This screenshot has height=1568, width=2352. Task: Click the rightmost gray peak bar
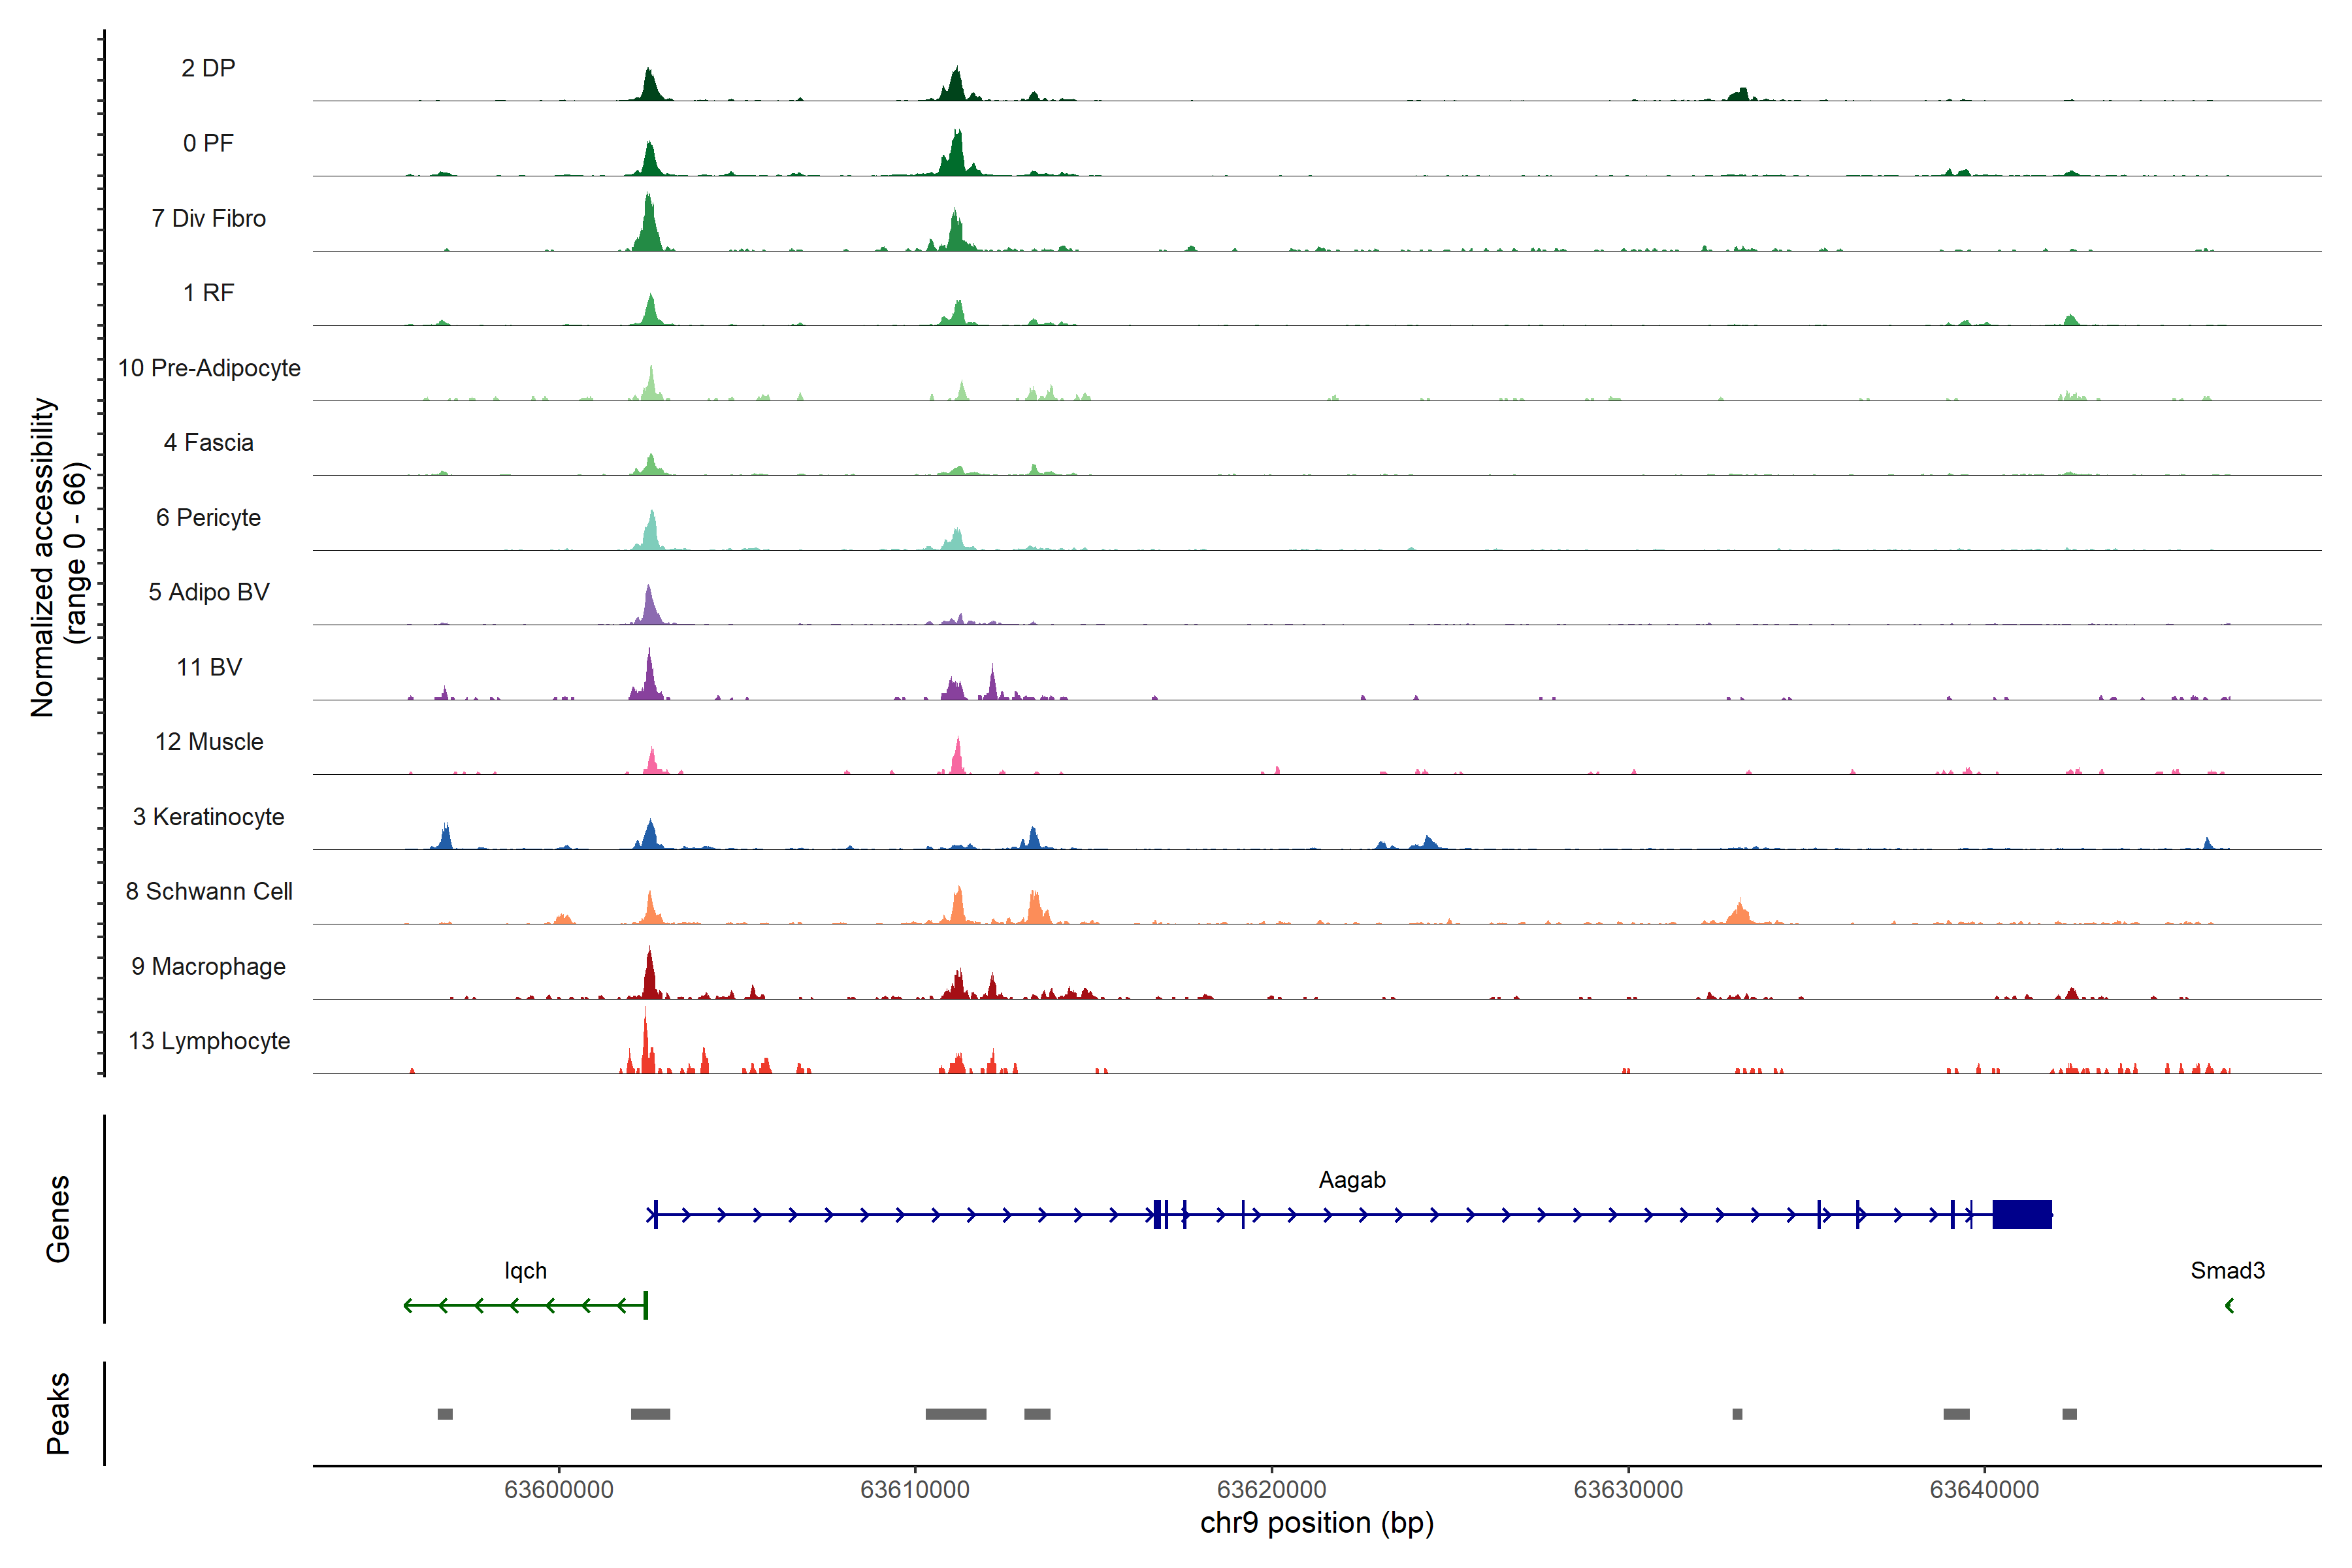[x=2069, y=1414]
